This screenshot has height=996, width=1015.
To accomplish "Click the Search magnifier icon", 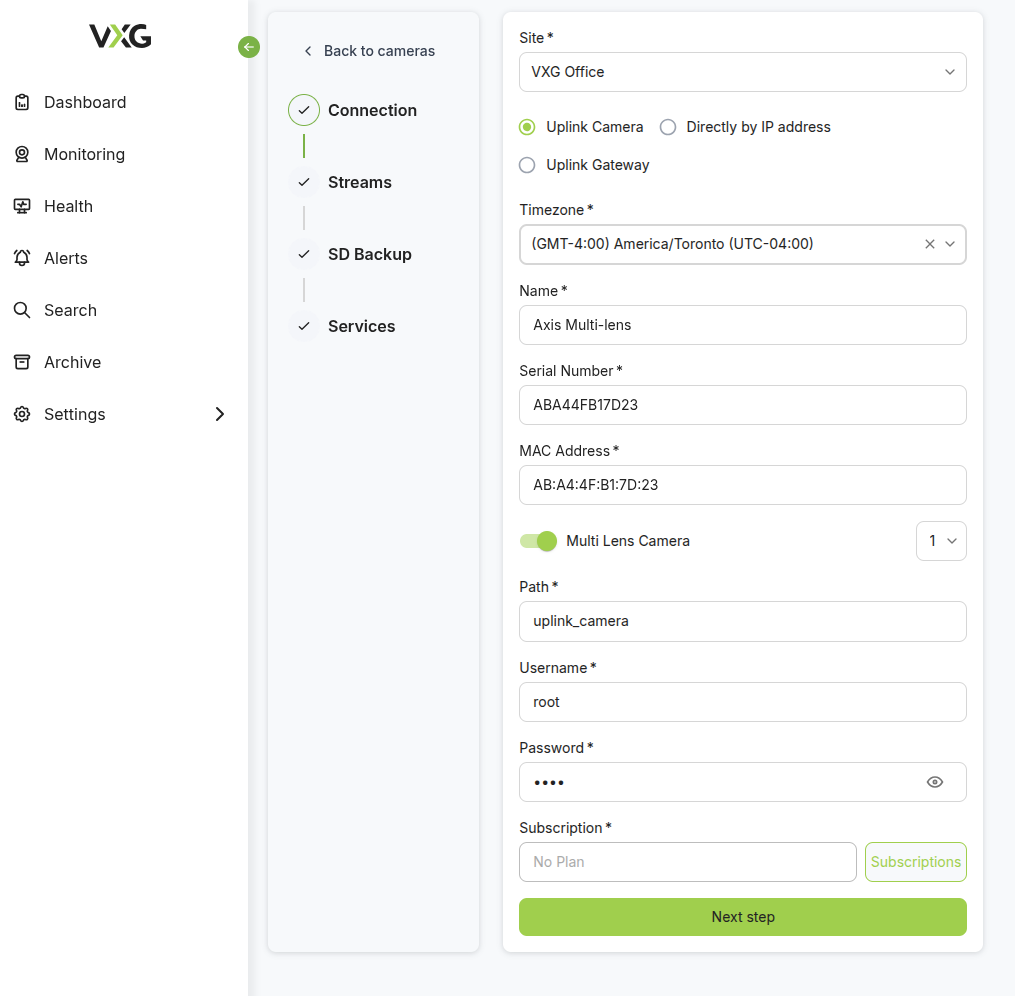I will click(x=22, y=310).
